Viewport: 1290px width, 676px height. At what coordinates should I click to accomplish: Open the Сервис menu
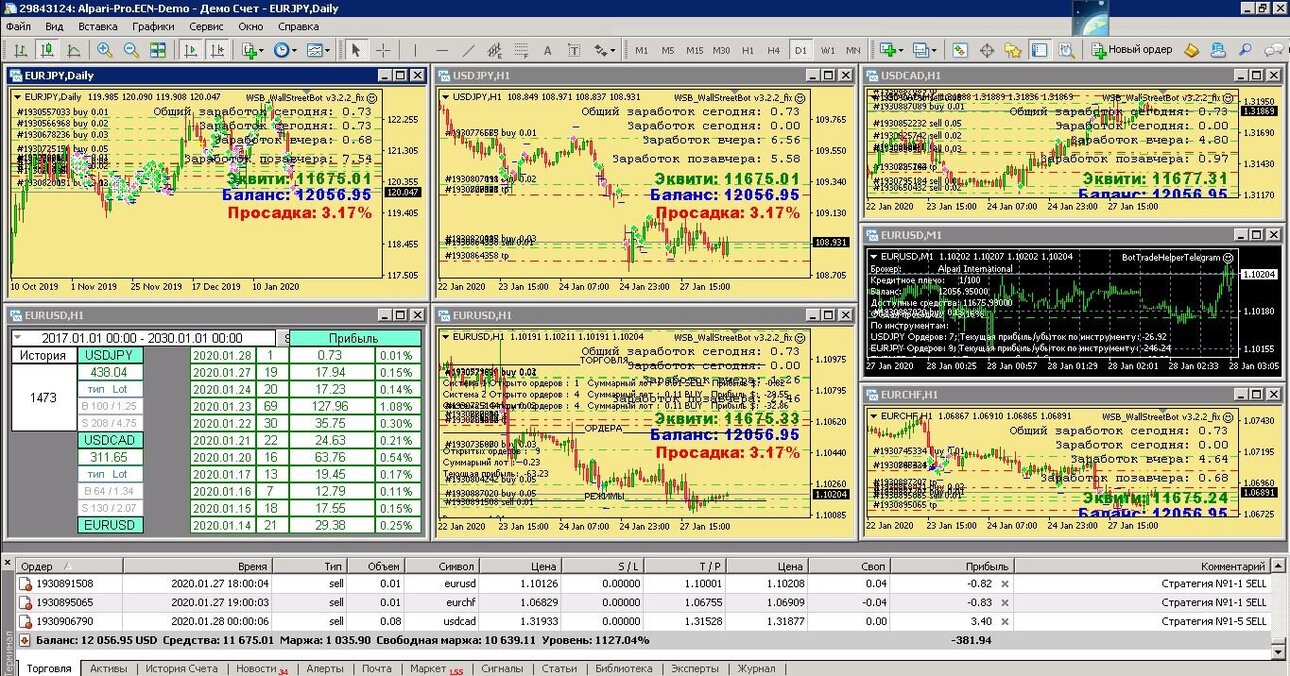(206, 27)
